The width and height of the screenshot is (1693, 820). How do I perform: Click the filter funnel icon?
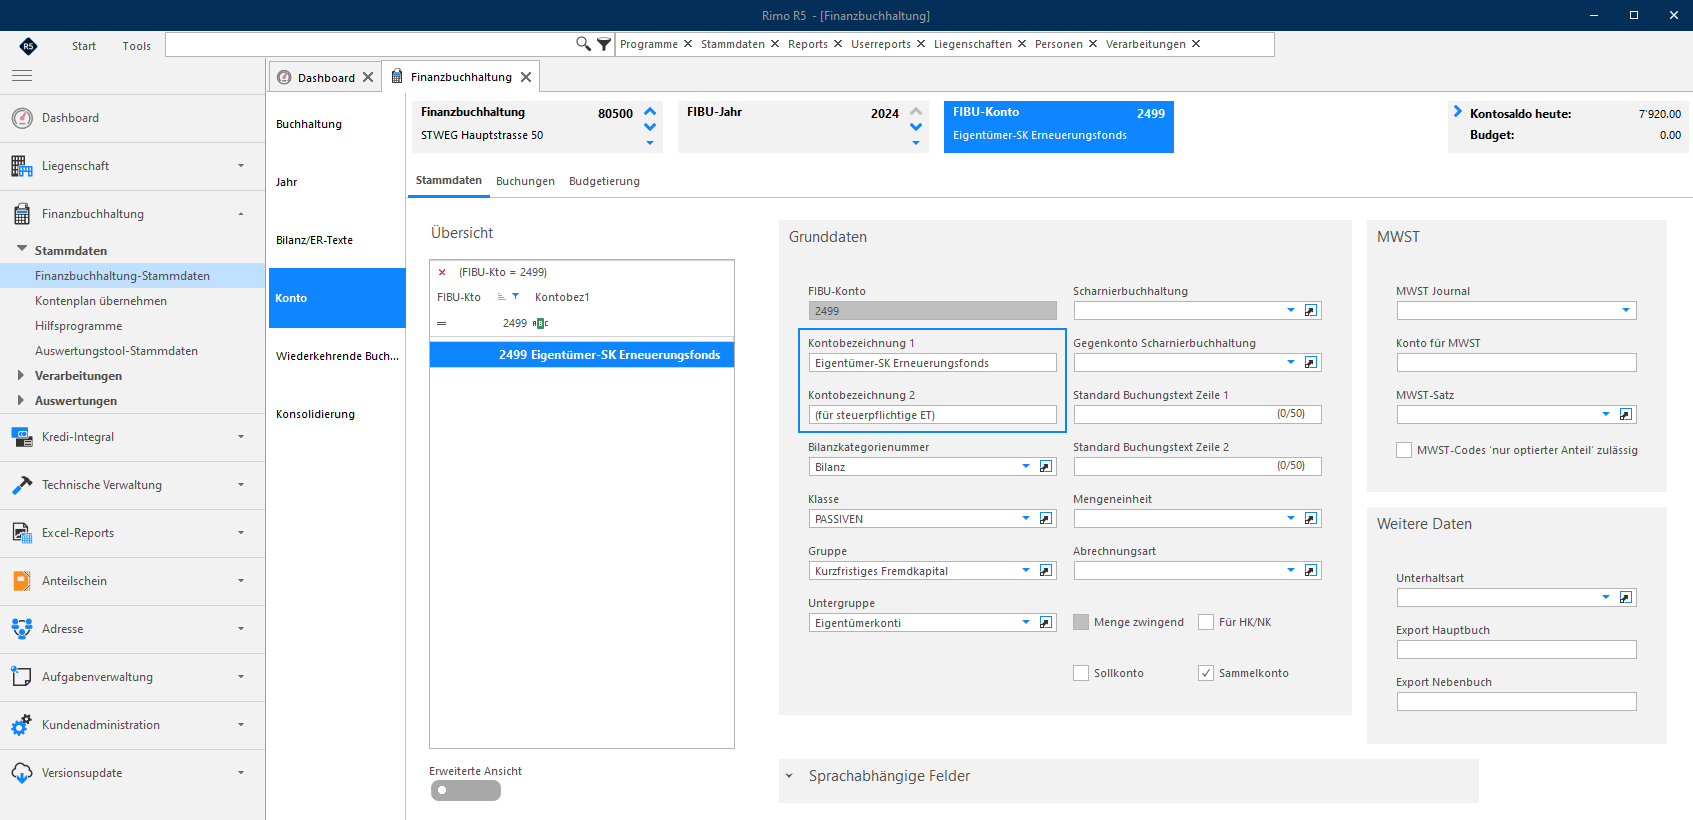[604, 44]
